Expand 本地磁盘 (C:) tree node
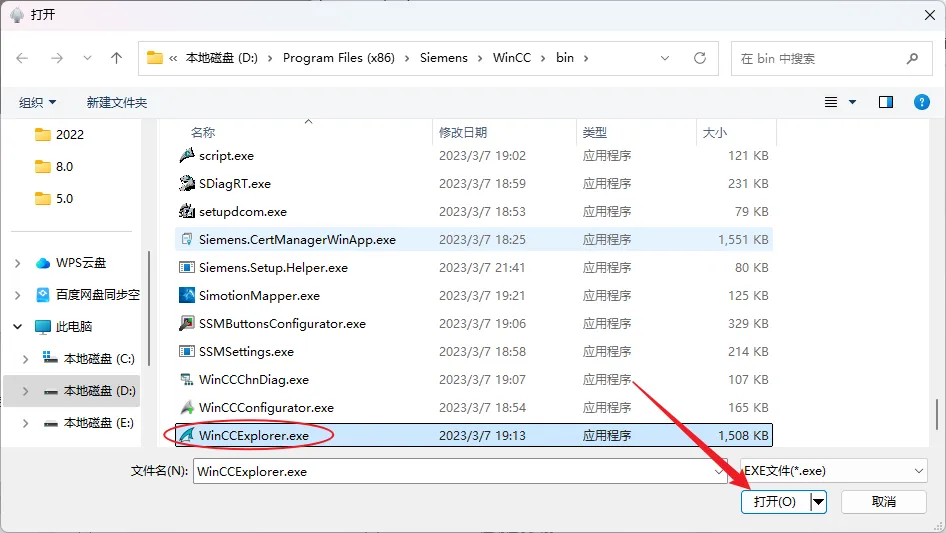 tap(25, 359)
